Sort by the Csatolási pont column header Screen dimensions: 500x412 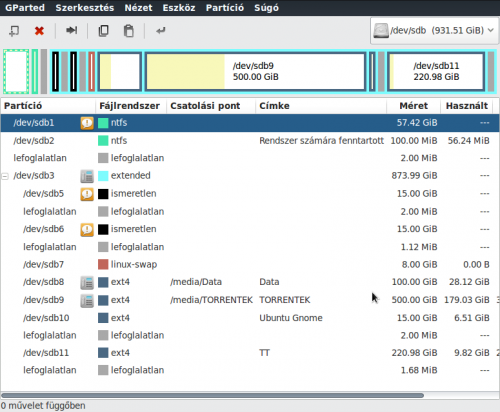pos(211,106)
